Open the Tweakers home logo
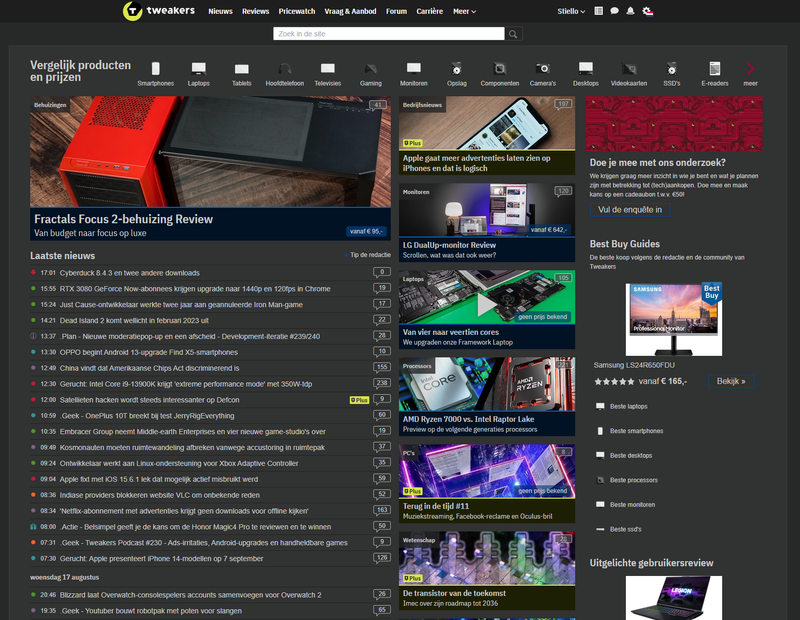 pyautogui.click(x=159, y=11)
